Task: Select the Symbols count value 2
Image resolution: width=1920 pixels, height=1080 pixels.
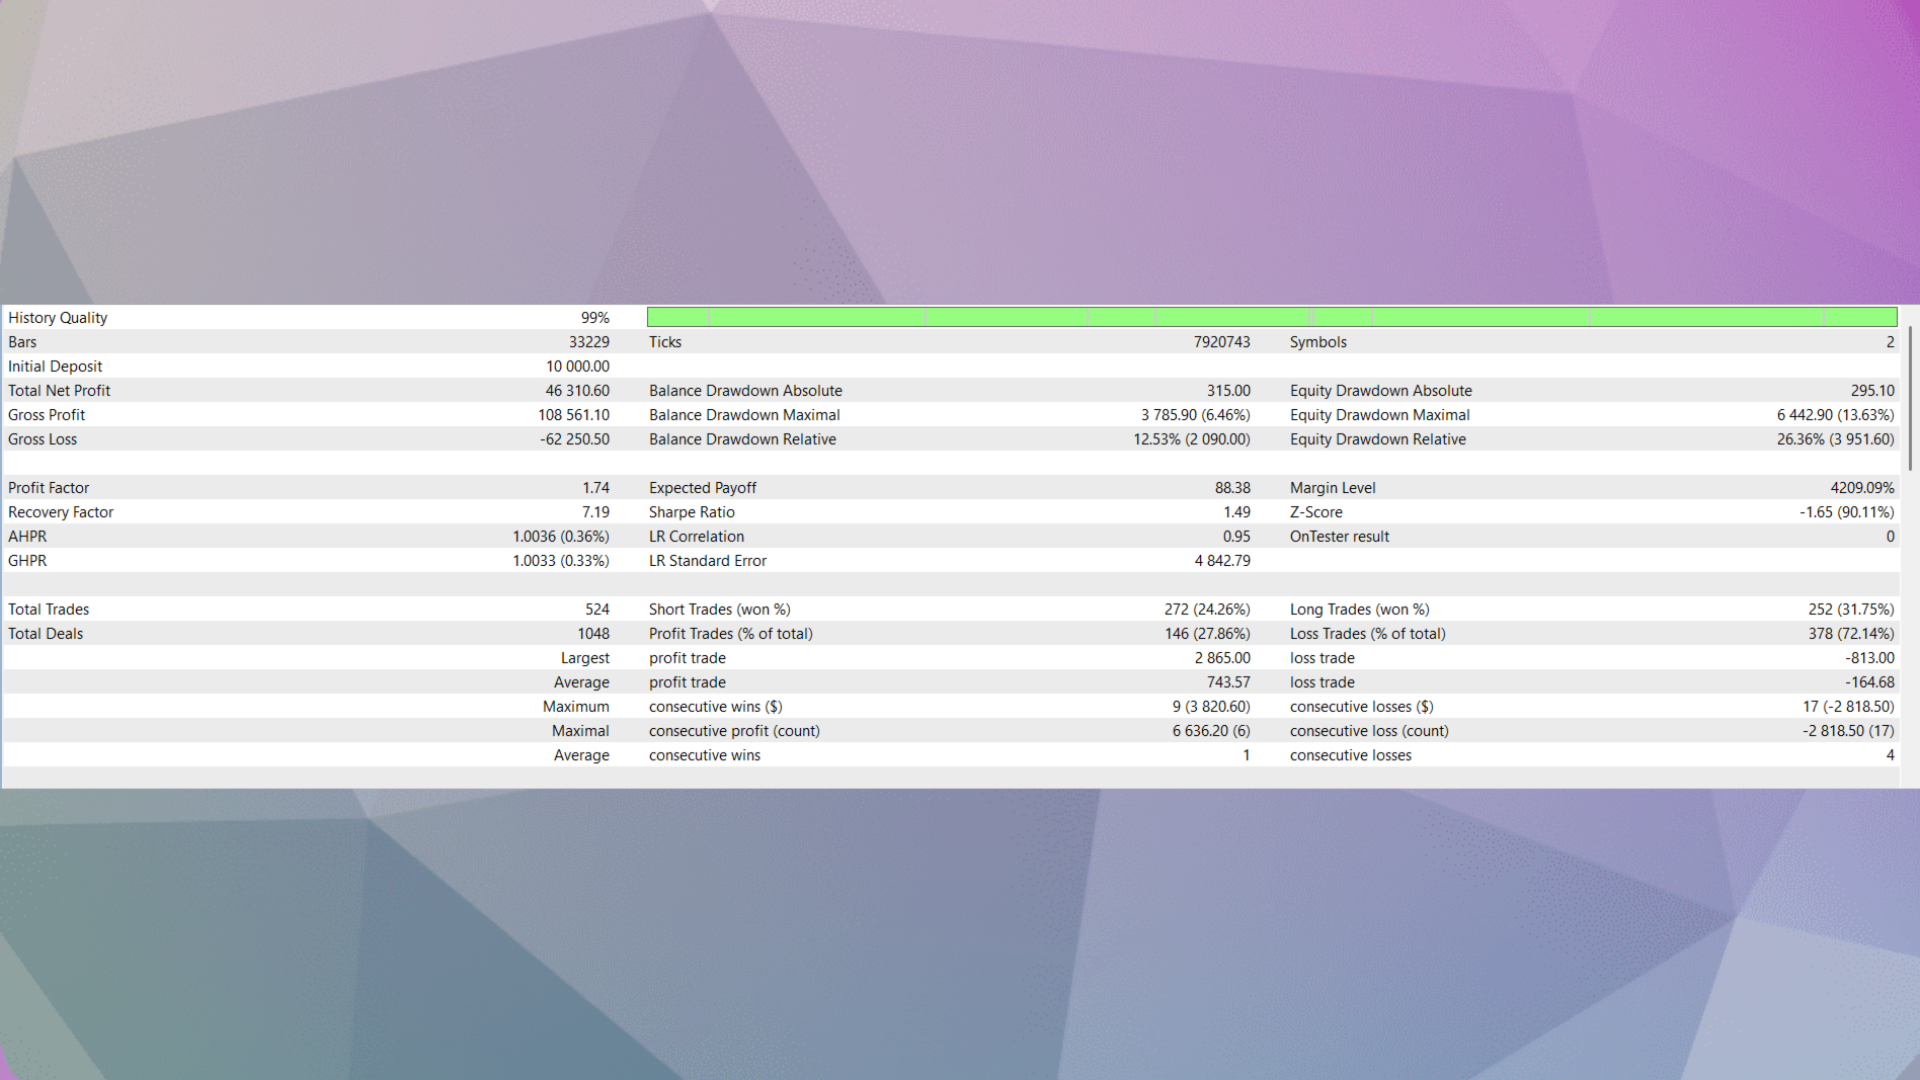Action: 1890,342
